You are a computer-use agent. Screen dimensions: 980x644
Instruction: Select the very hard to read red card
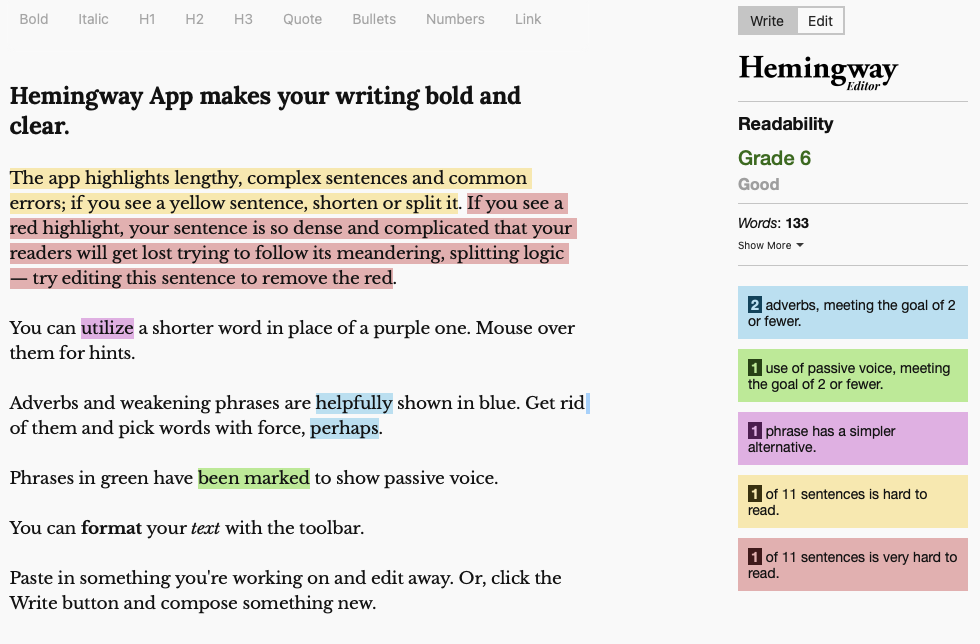click(x=852, y=565)
